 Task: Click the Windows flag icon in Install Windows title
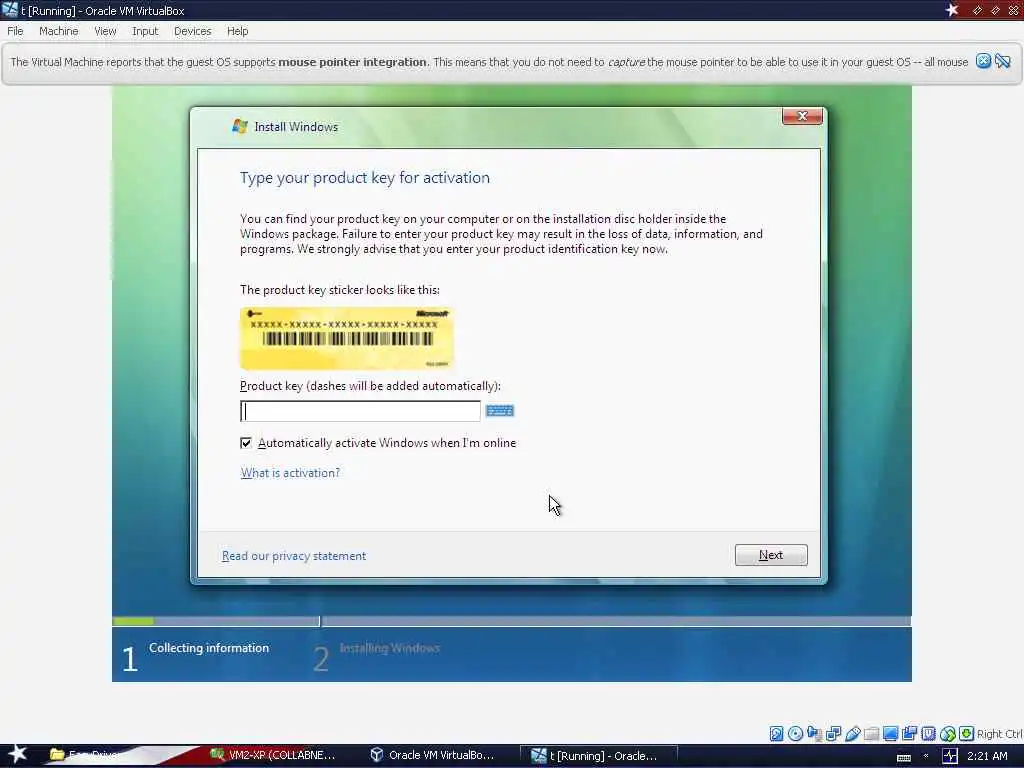point(240,126)
